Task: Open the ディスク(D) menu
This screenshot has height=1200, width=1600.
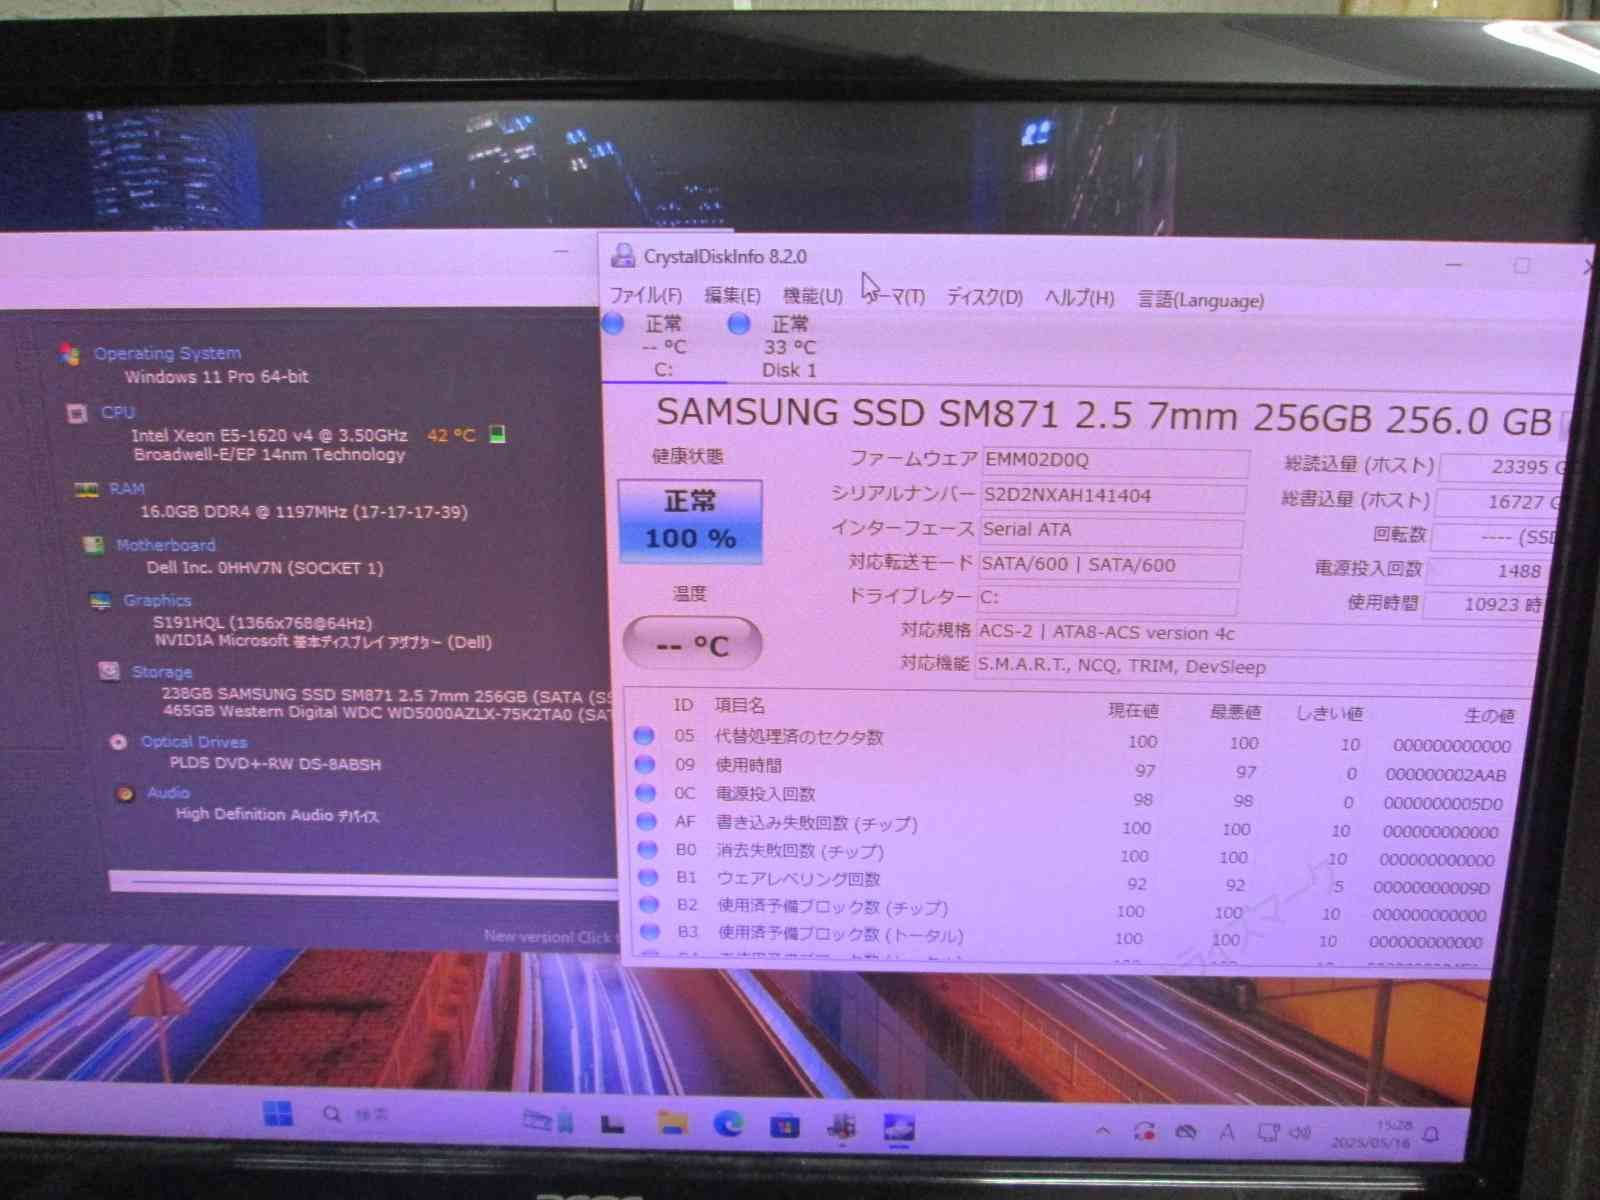Action: click(x=984, y=297)
